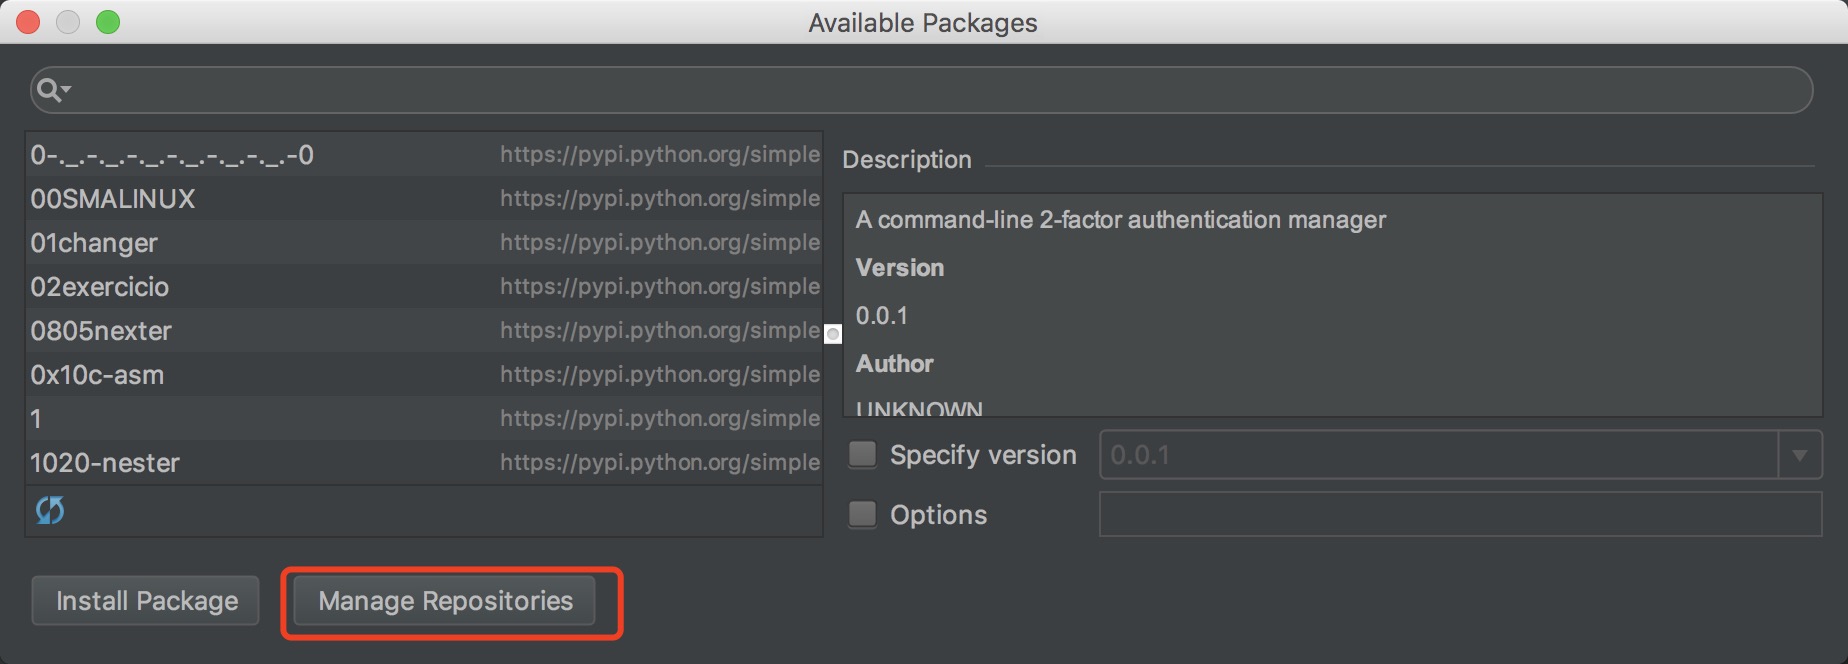
Task: Enable the Specify version checkbox
Action: [x=862, y=455]
